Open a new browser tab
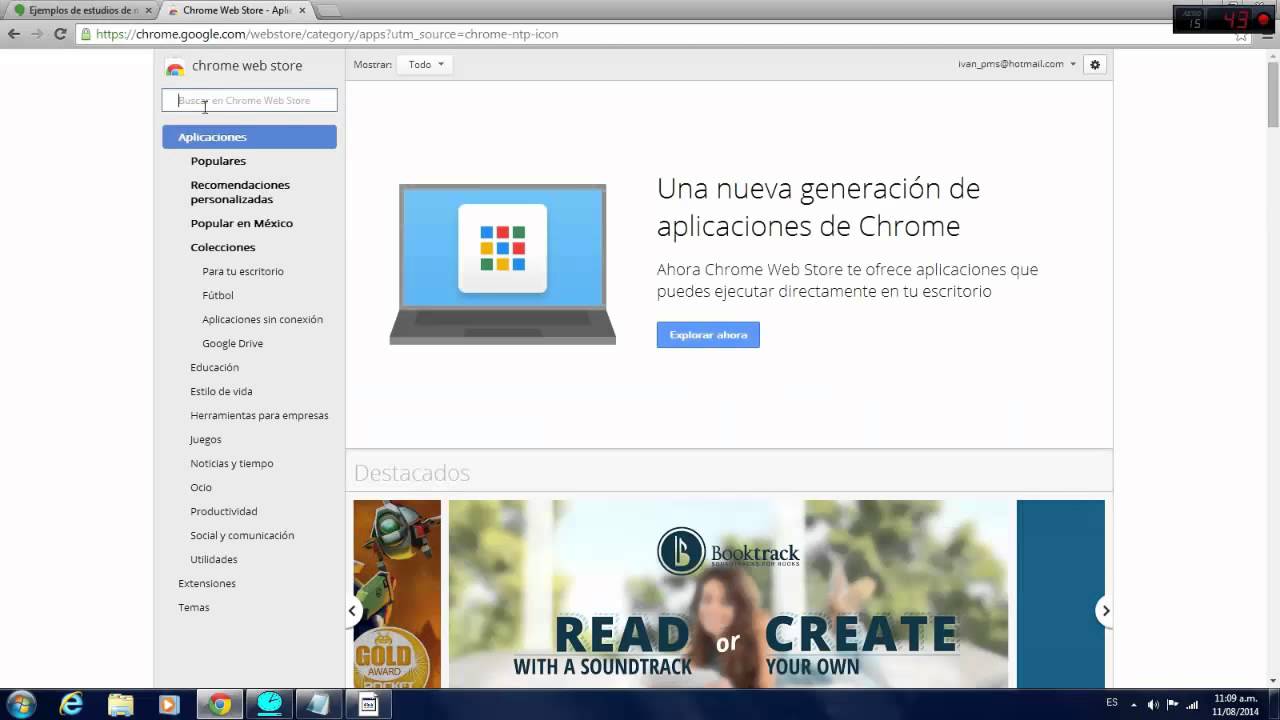The image size is (1280, 720). click(328, 10)
